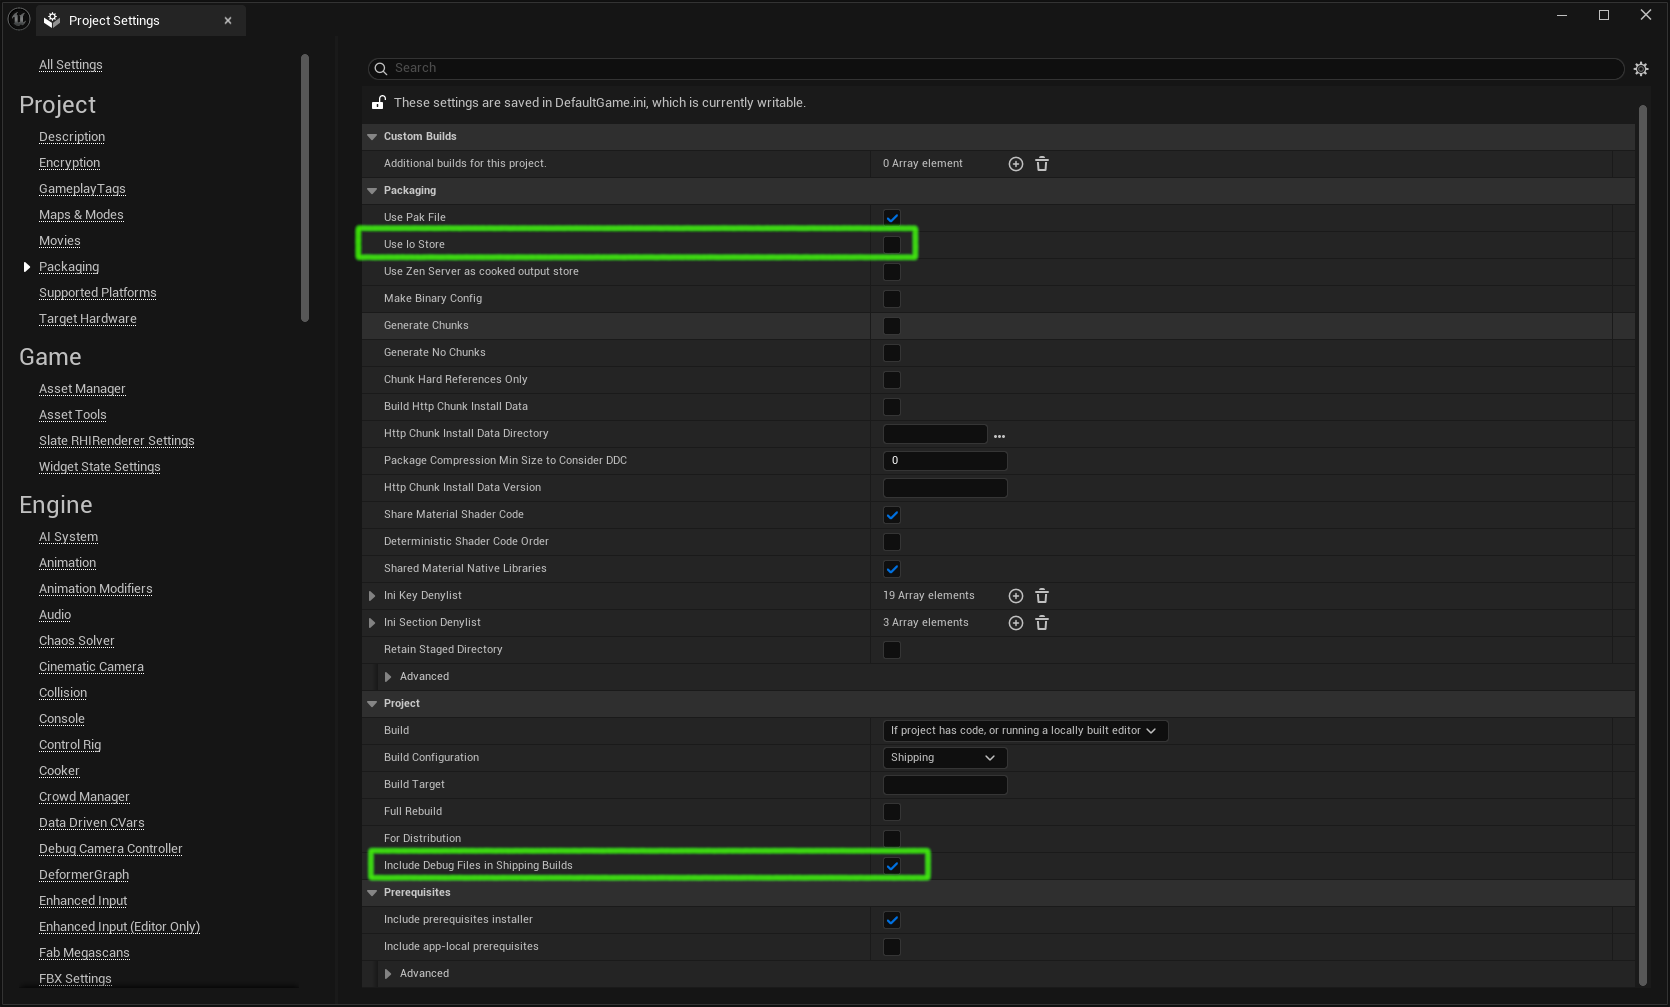This screenshot has width=1670, height=1007.
Task: Open Target Hardware page
Action: (88, 319)
